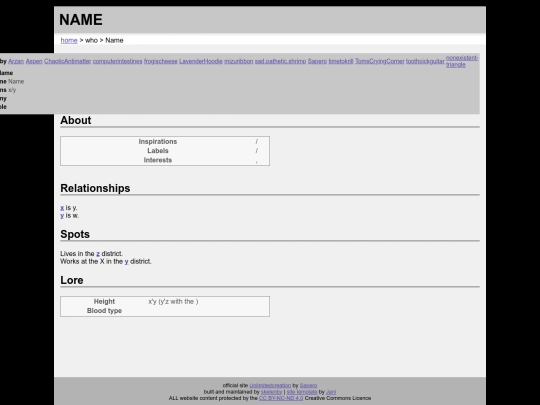Open the Sapero link in the gray top bar
The width and height of the screenshot is (540, 405).
pyautogui.click(x=317, y=61)
